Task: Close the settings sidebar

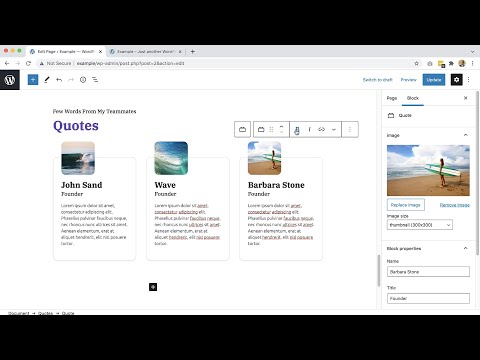Action: point(466,98)
